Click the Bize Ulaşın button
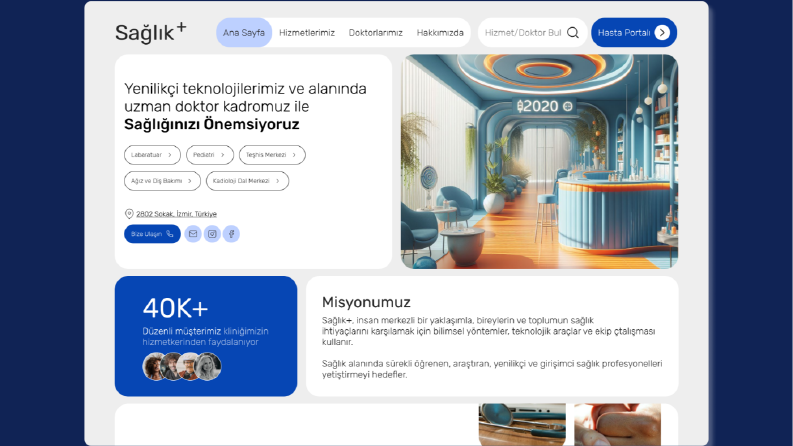The image size is (793, 446). click(x=152, y=234)
